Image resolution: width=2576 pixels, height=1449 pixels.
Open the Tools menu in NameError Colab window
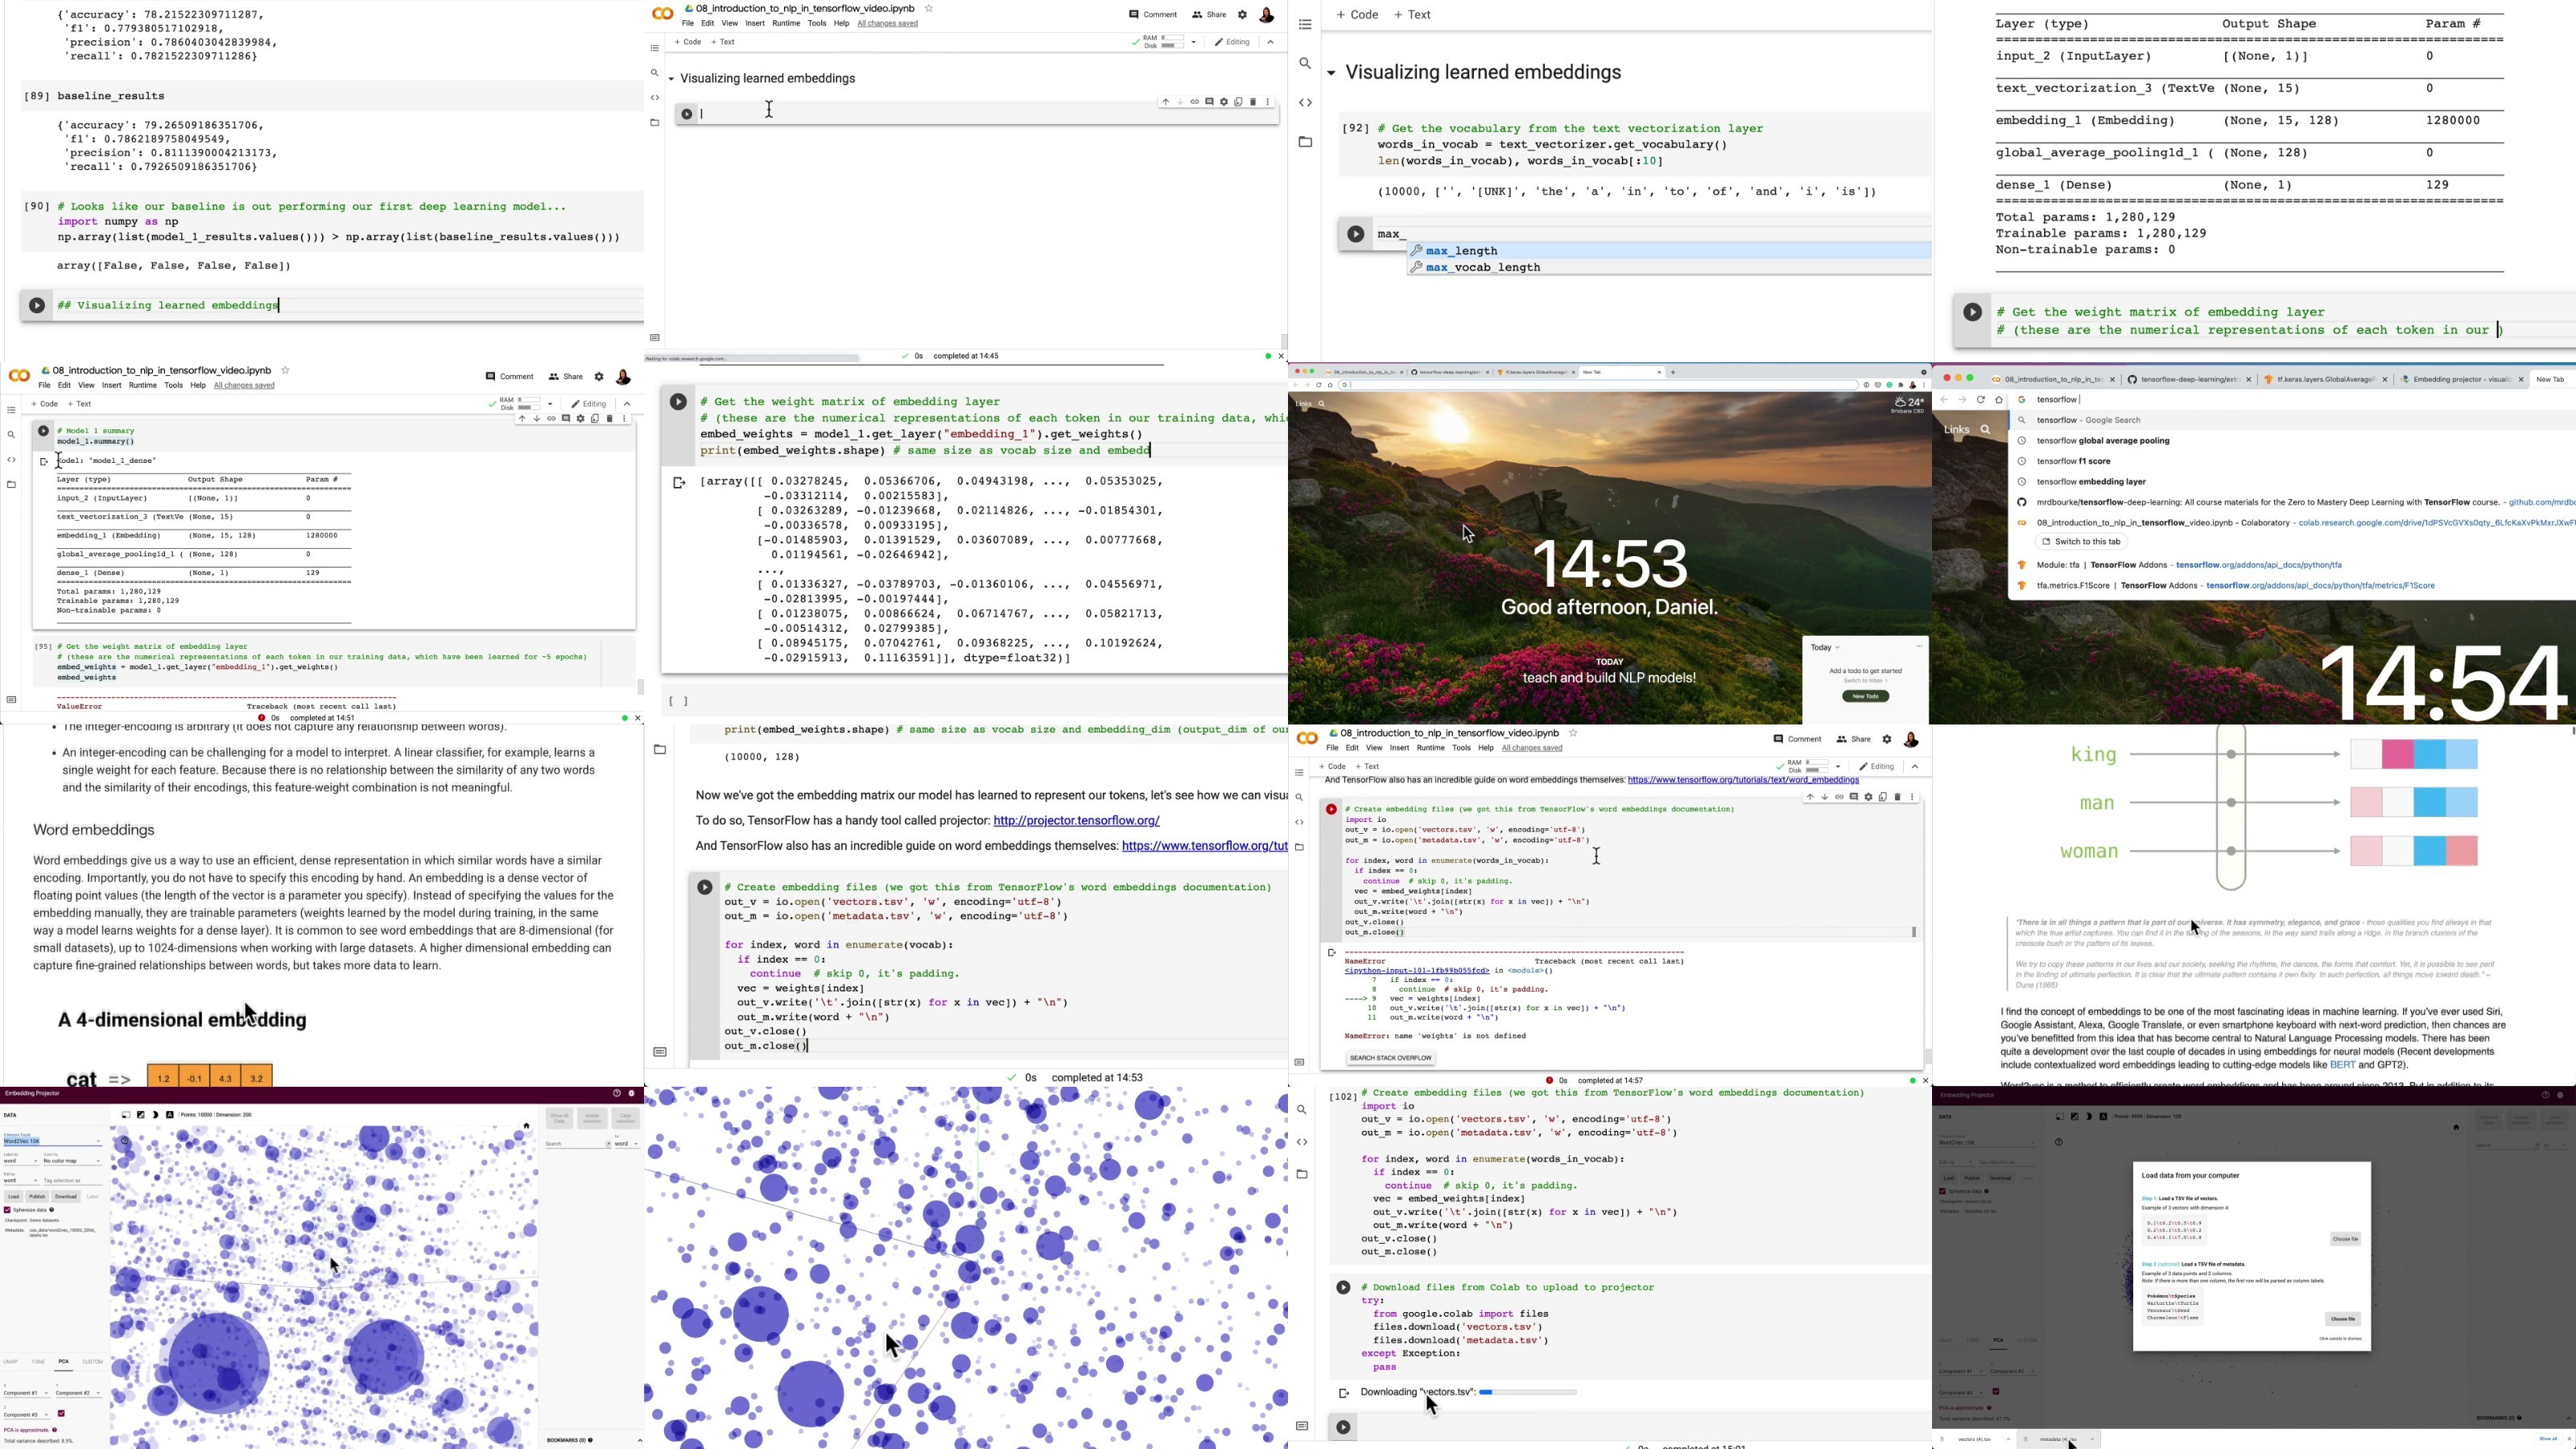1462,748
